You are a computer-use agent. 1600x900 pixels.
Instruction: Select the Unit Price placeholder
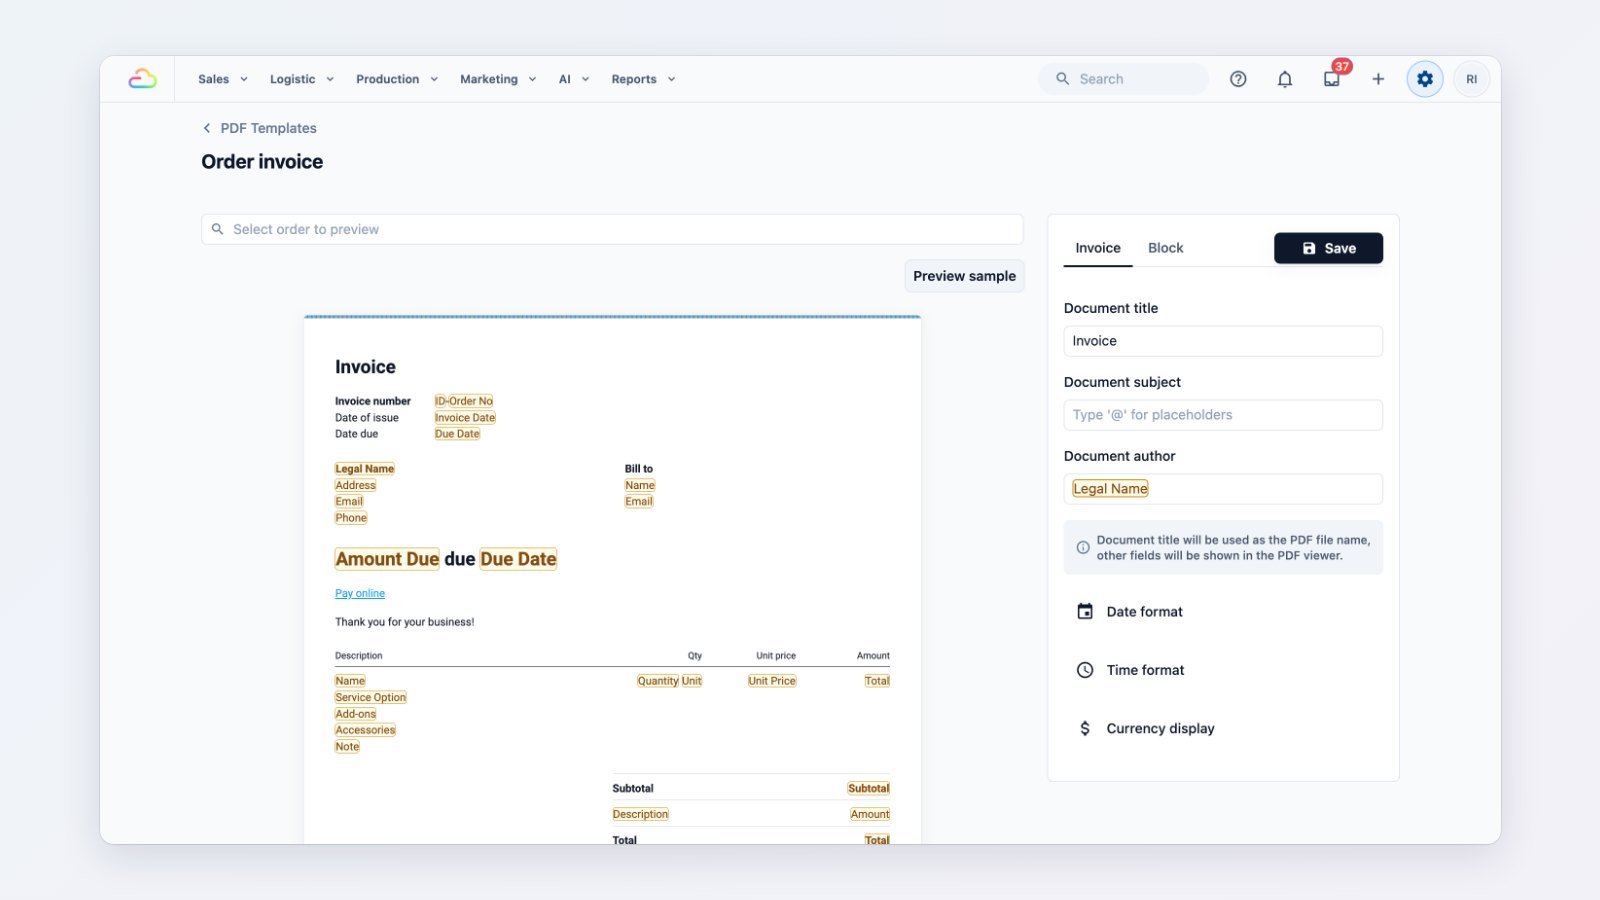pos(772,681)
